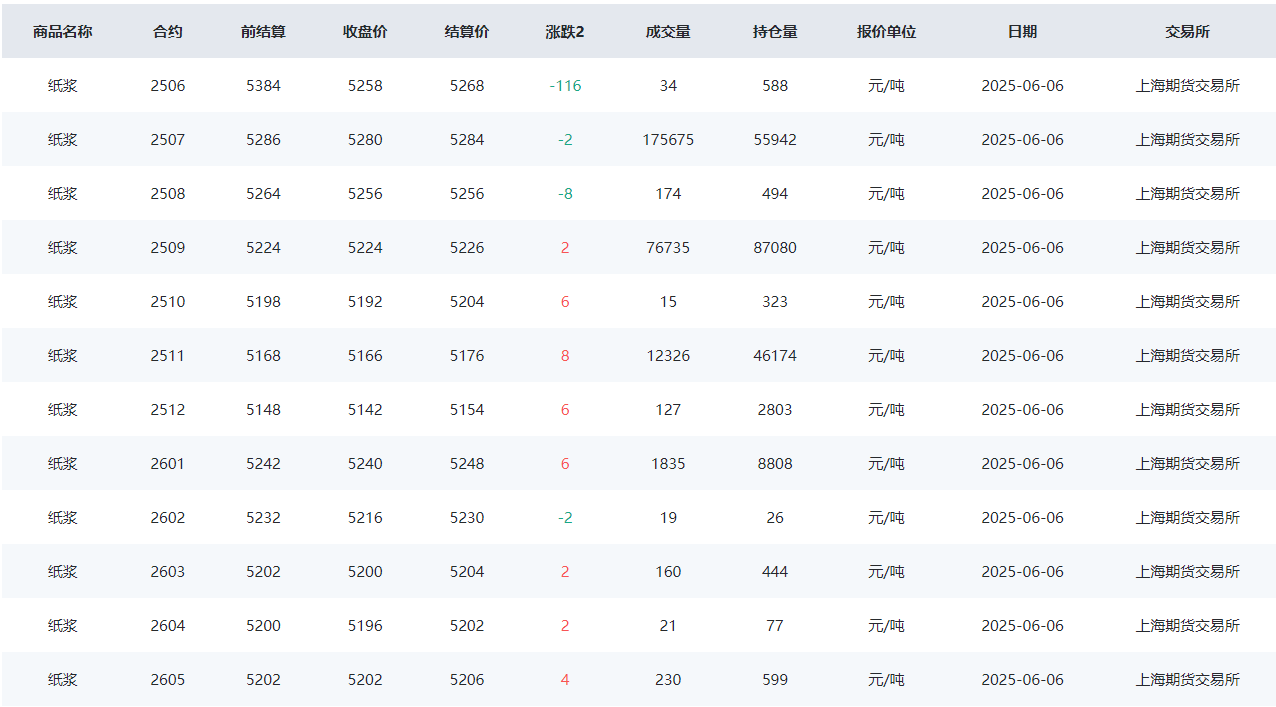Click previous settlement value 5384
Screen dimensions: 1276x707
coord(263,86)
